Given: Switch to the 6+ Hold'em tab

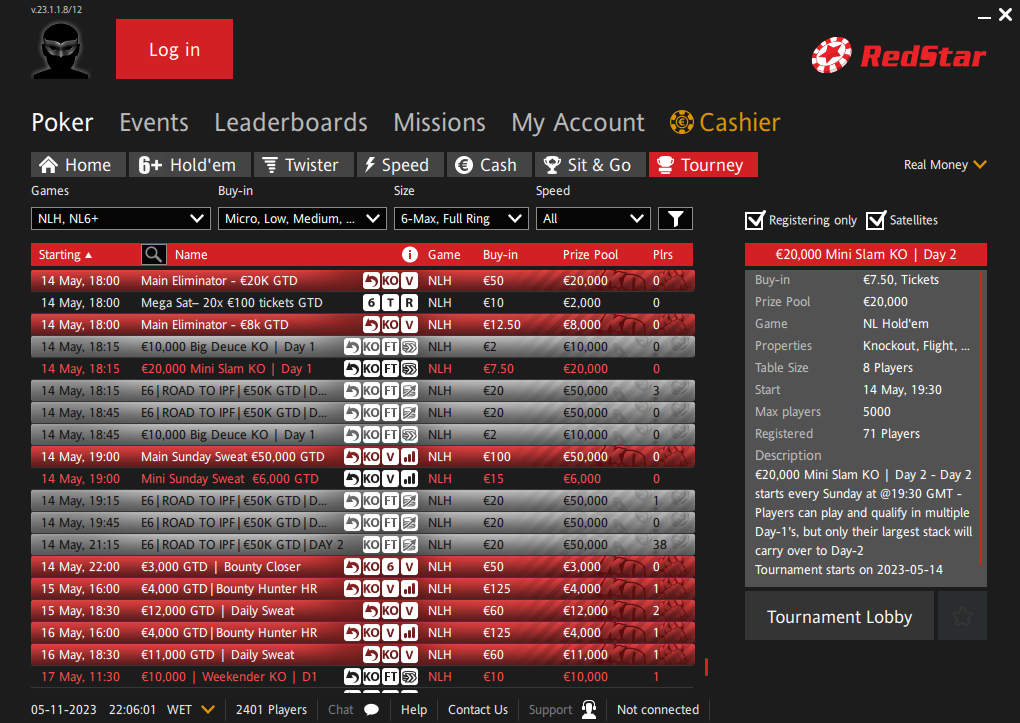Looking at the screenshot, I should coord(189,165).
